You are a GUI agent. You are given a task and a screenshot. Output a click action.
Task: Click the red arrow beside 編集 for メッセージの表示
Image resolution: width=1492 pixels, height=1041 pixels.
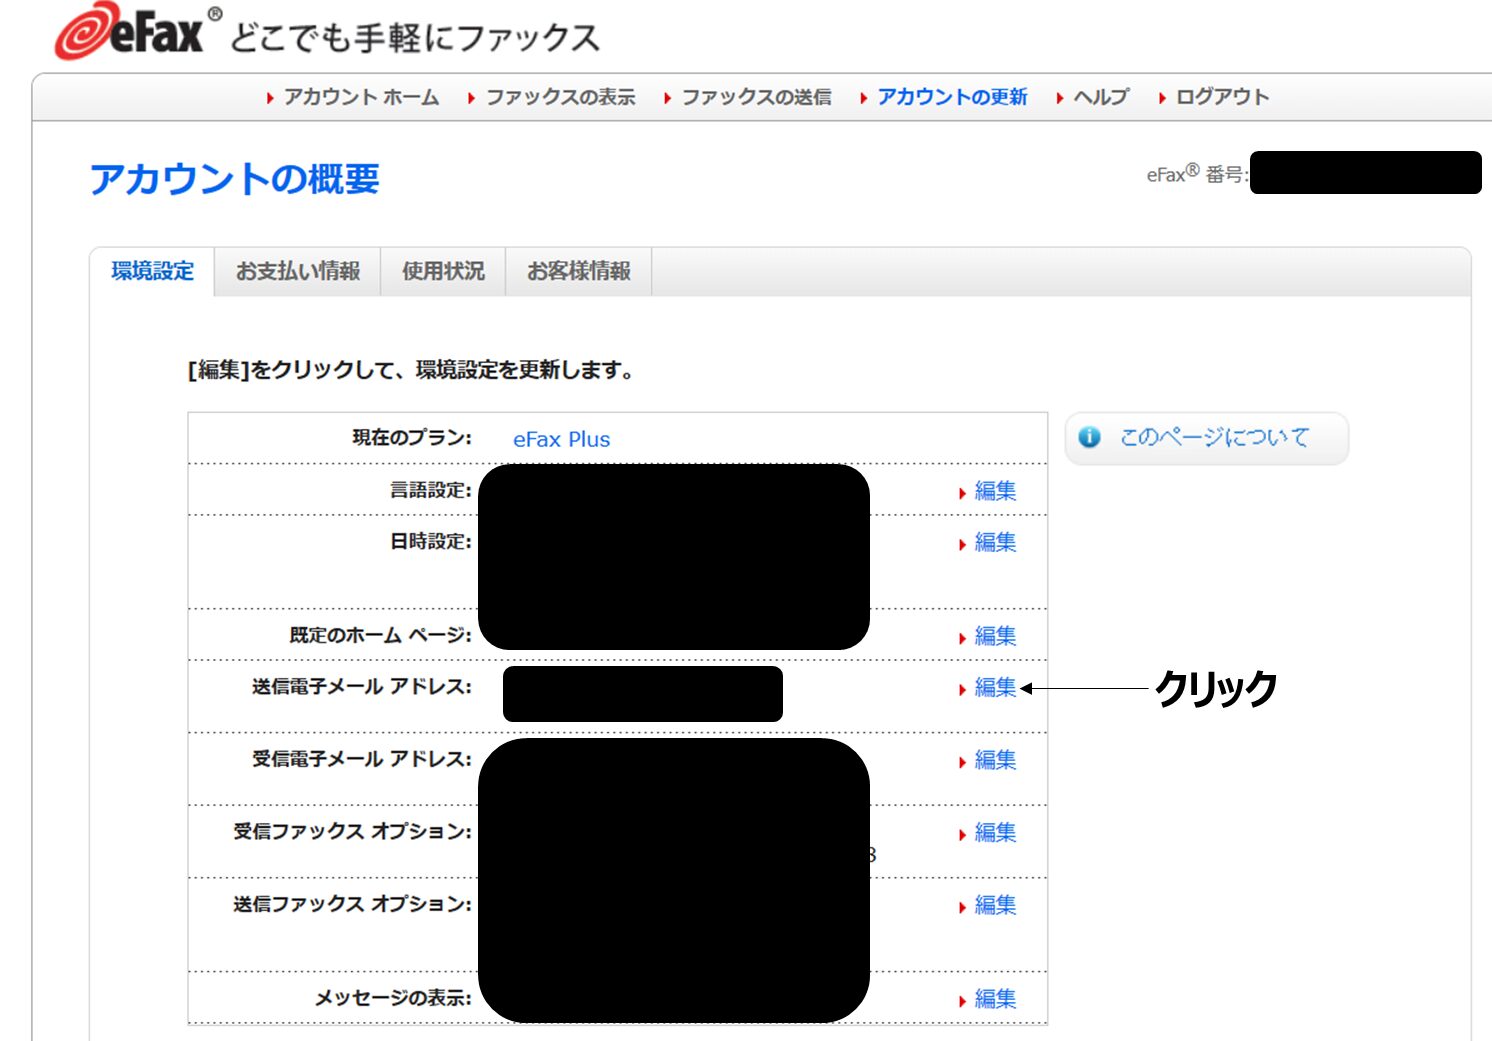[x=963, y=999]
